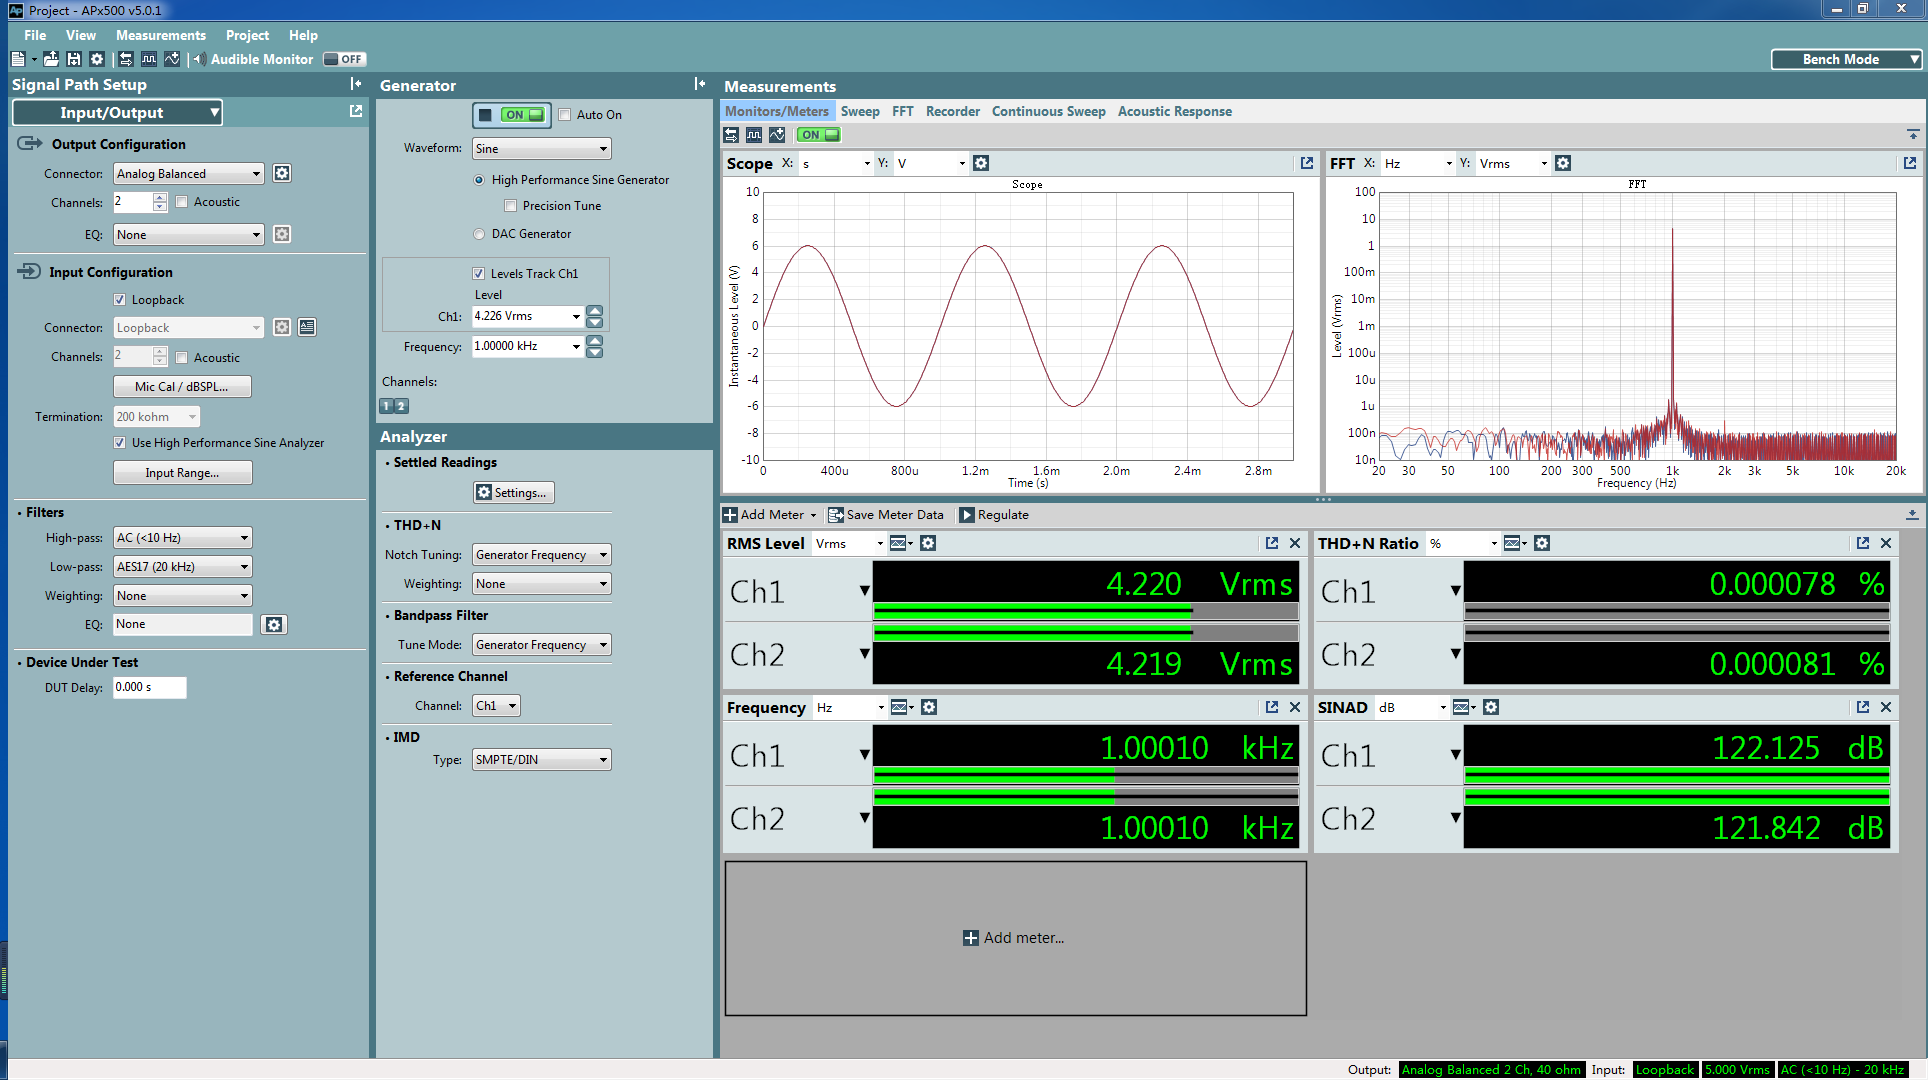Click the Audible Monitor speaker icon
1928x1080 pixels.
200,59
